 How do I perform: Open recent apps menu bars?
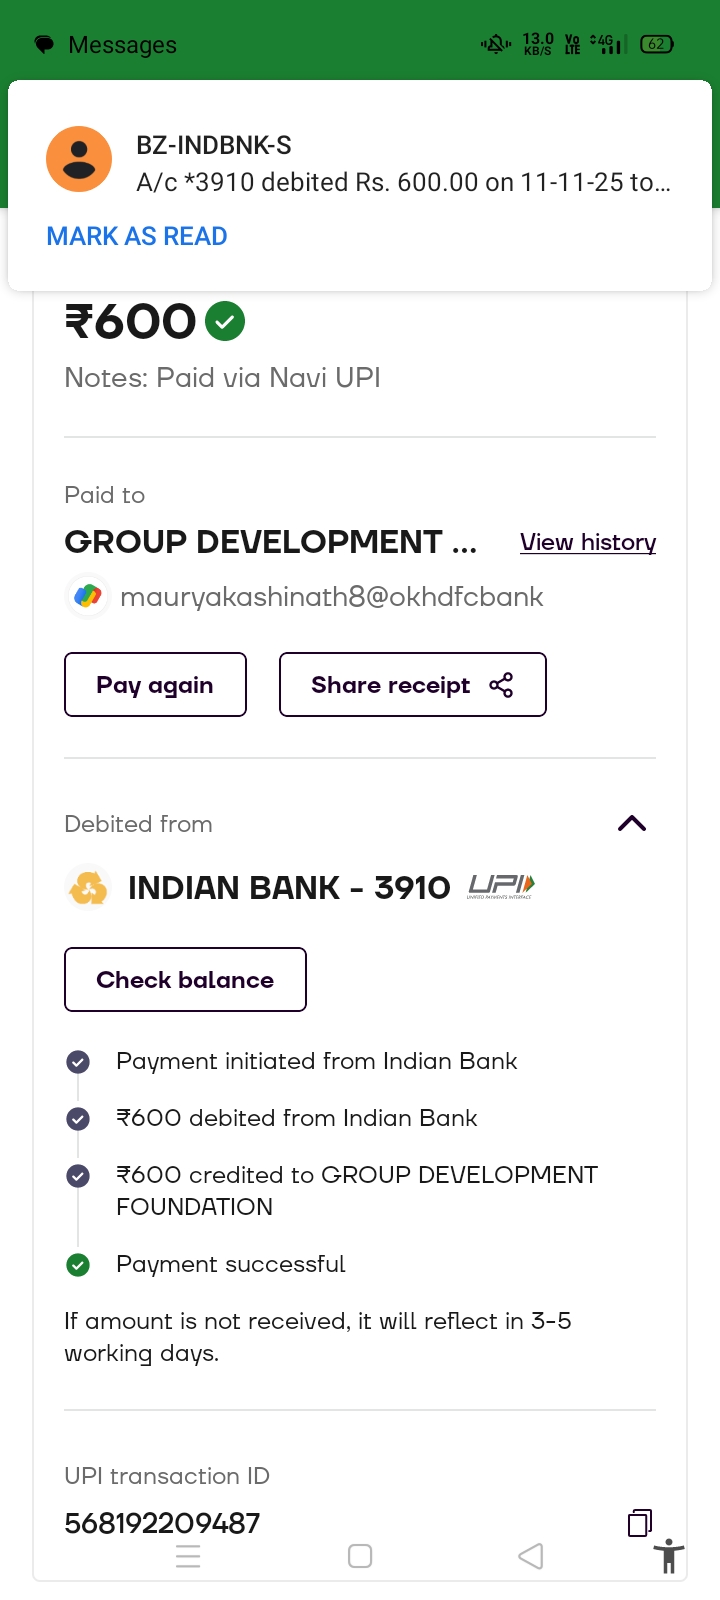[x=188, y=1556]
